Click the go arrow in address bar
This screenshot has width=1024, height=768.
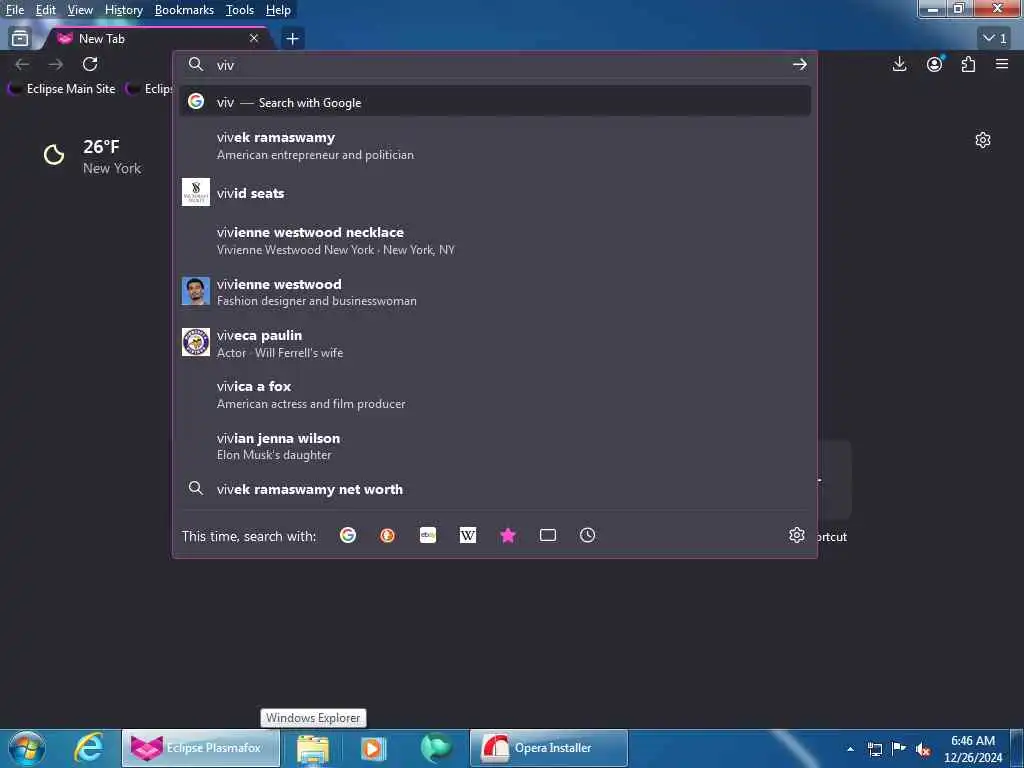pyautogui.click(x=799, y=64)
